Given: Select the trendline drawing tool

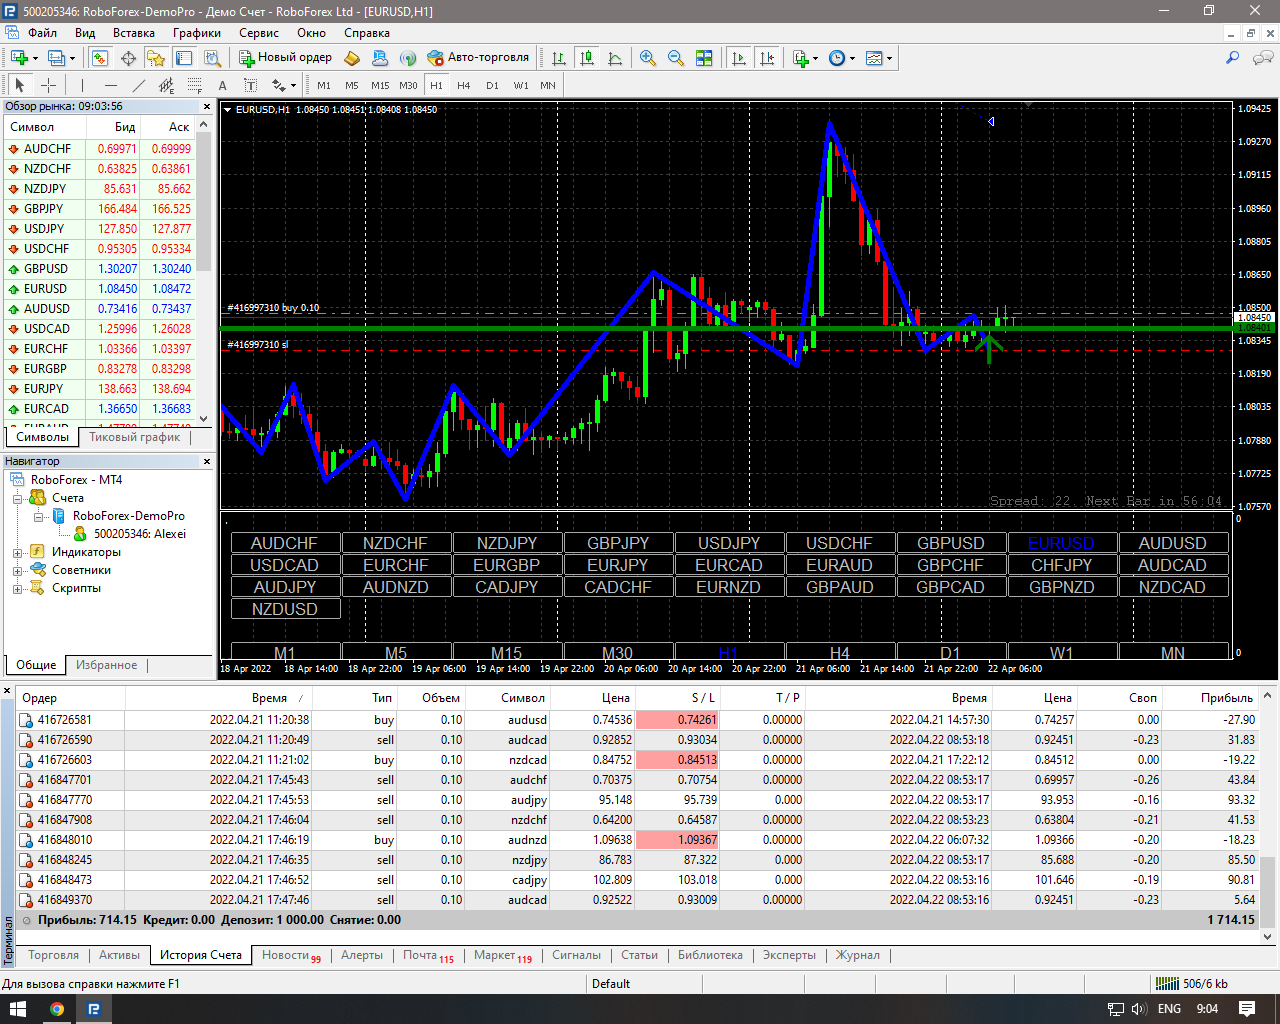Looking at the screenshot, I should click(x=139, y=85).
